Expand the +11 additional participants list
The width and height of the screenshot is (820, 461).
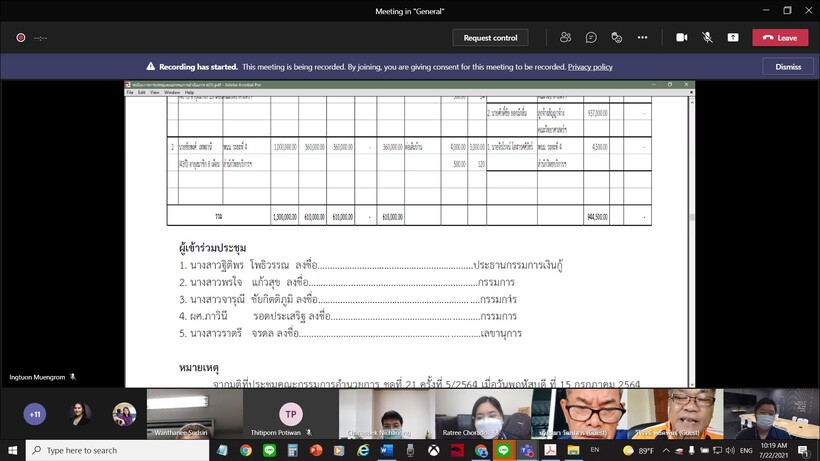click(35, 414)
